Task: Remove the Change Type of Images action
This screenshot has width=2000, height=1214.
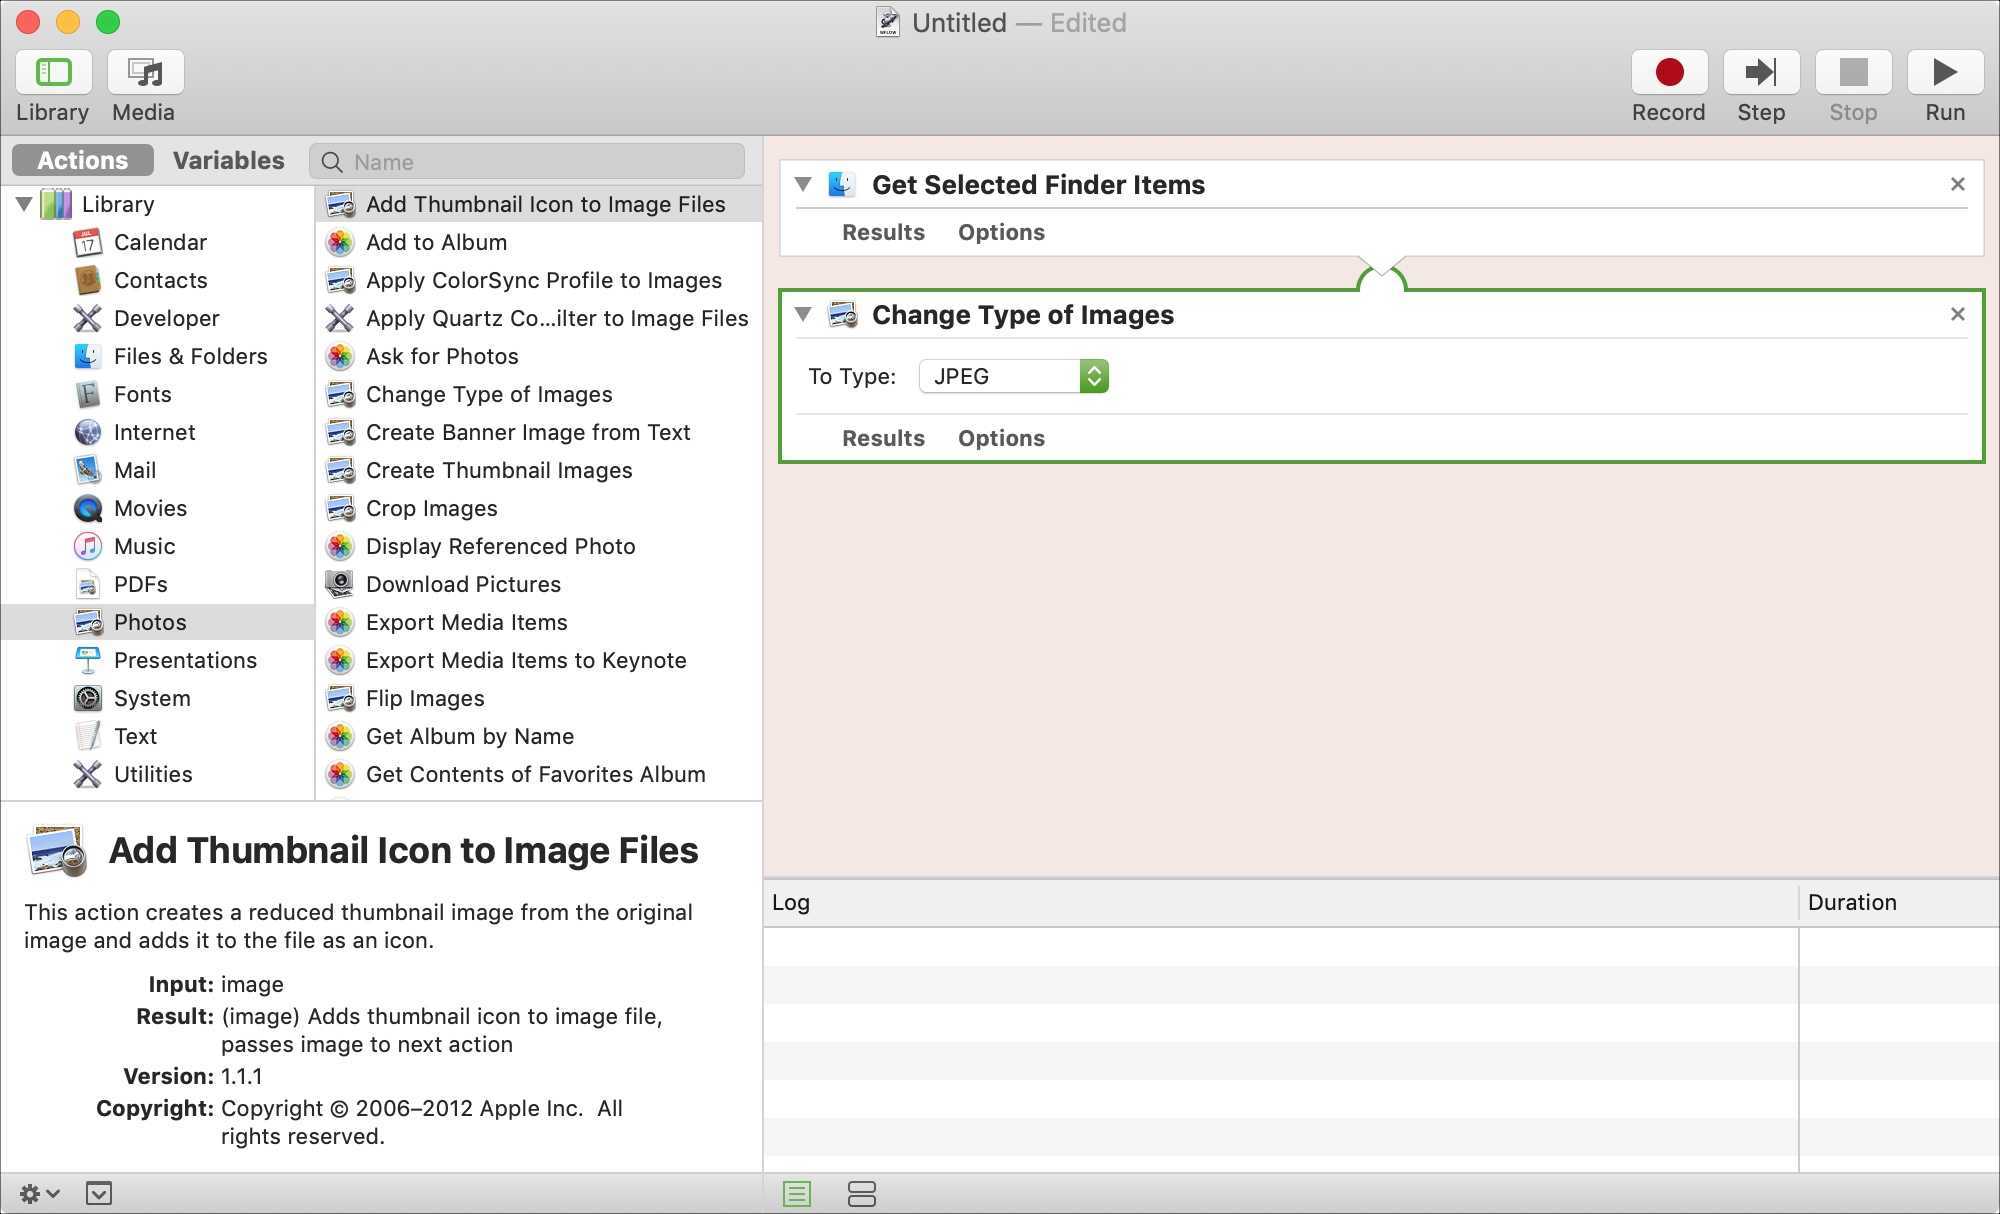Action: pos(1957,314)
